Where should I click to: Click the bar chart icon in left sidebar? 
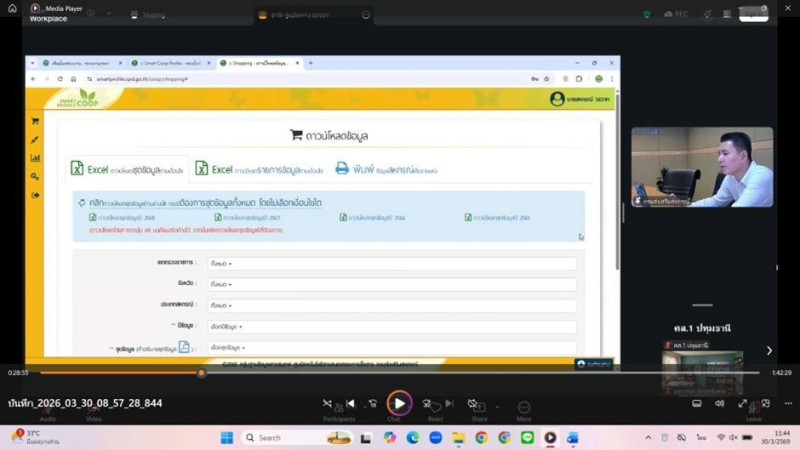(x=35, y=158)
